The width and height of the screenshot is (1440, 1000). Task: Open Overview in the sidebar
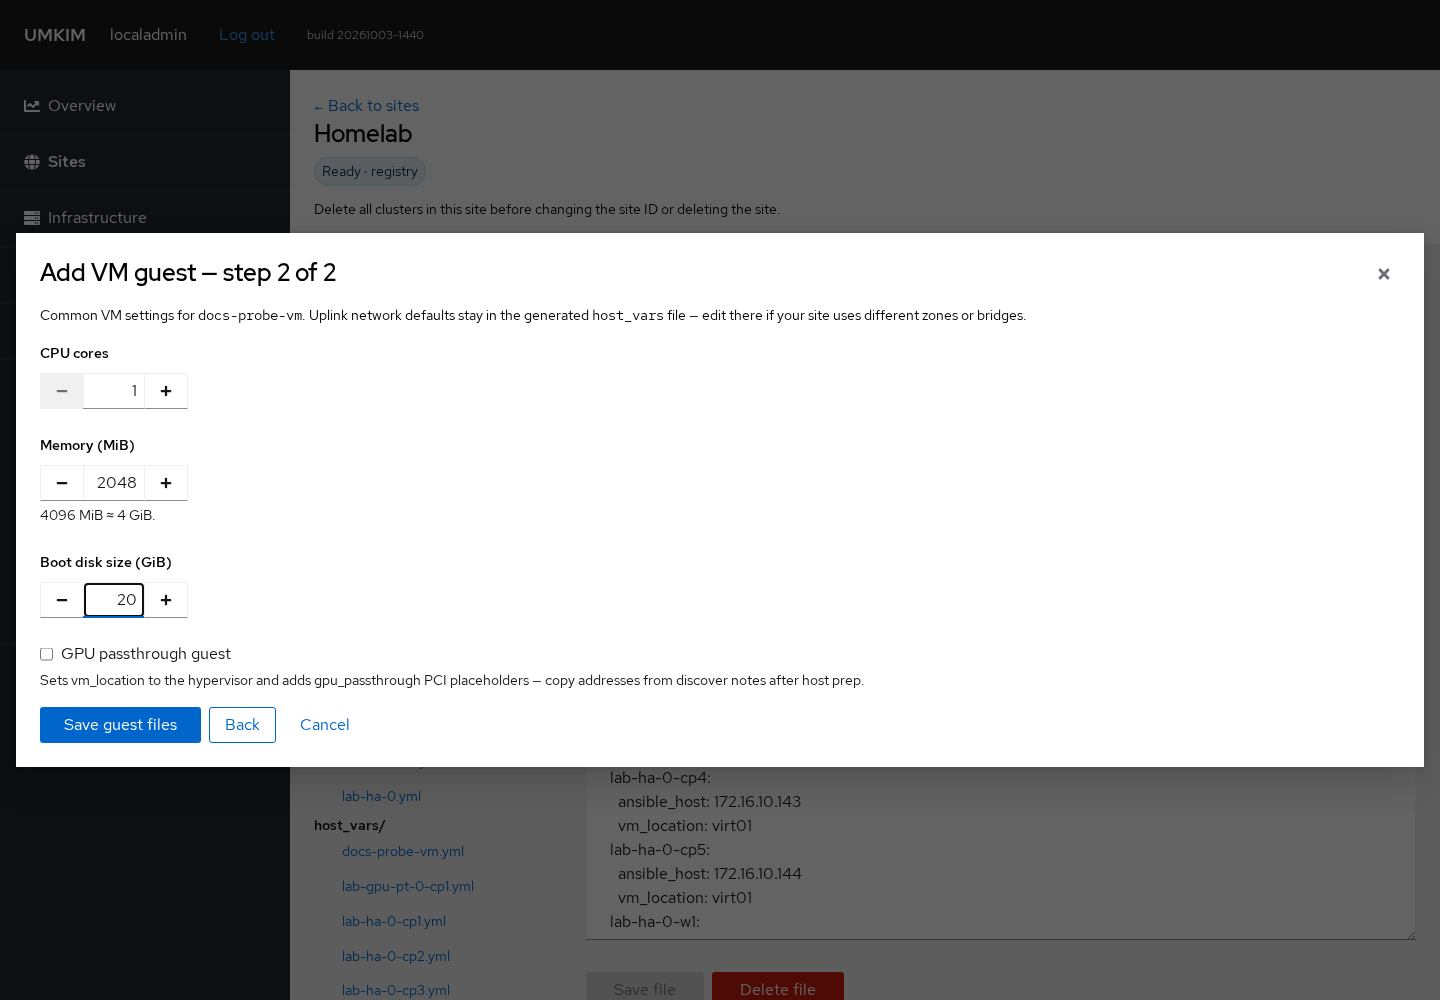[x=145, y=106]
